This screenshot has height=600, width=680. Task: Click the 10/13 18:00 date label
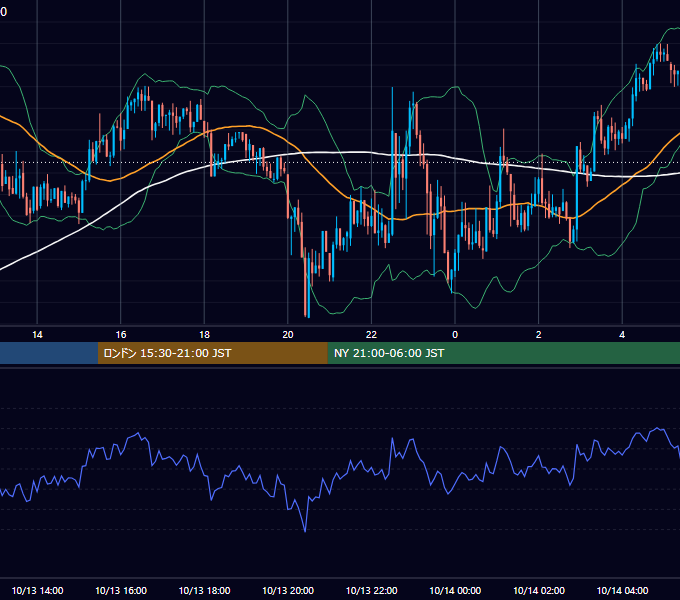click(x=204, y=590)
